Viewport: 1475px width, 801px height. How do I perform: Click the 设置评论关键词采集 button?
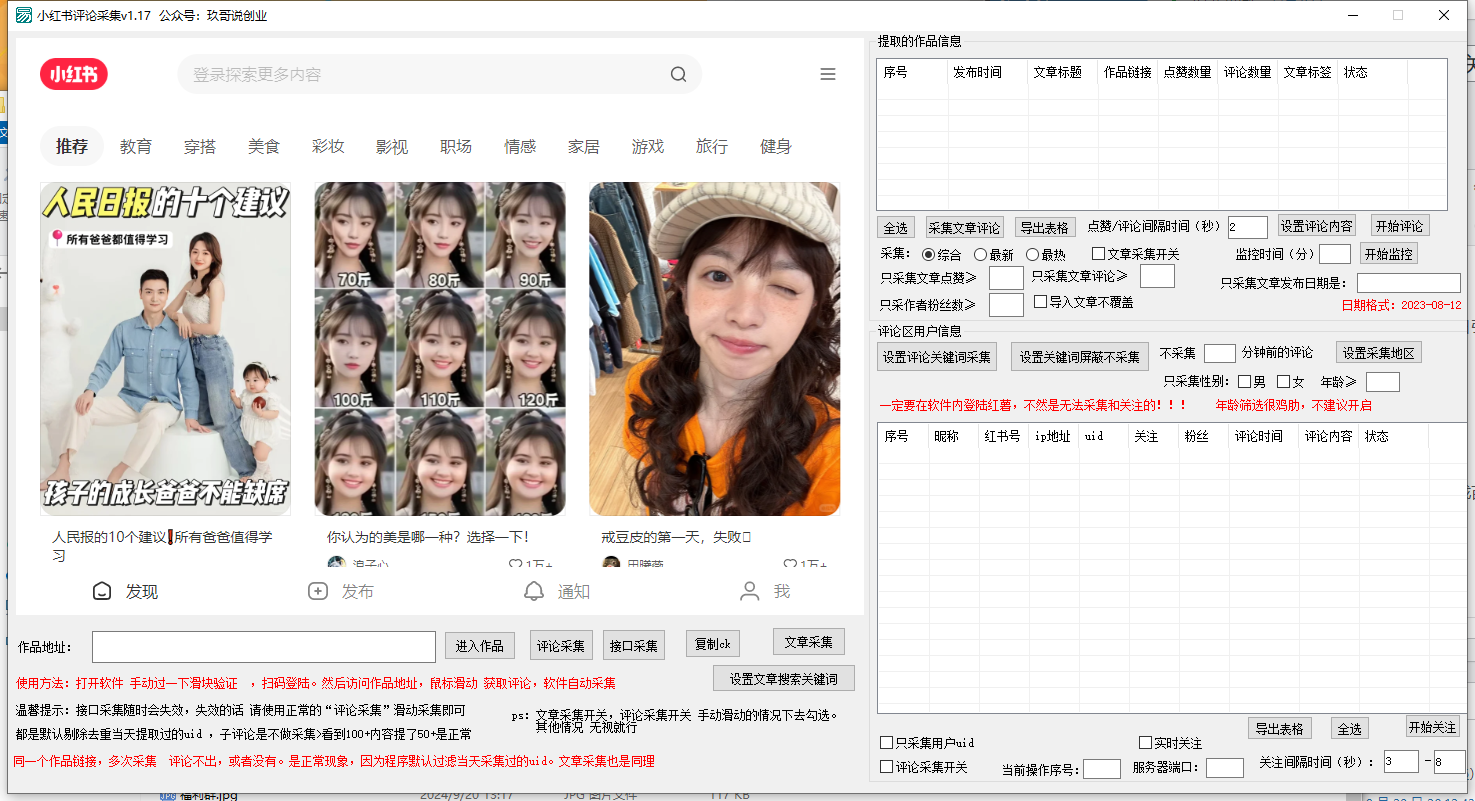[937, 357]
